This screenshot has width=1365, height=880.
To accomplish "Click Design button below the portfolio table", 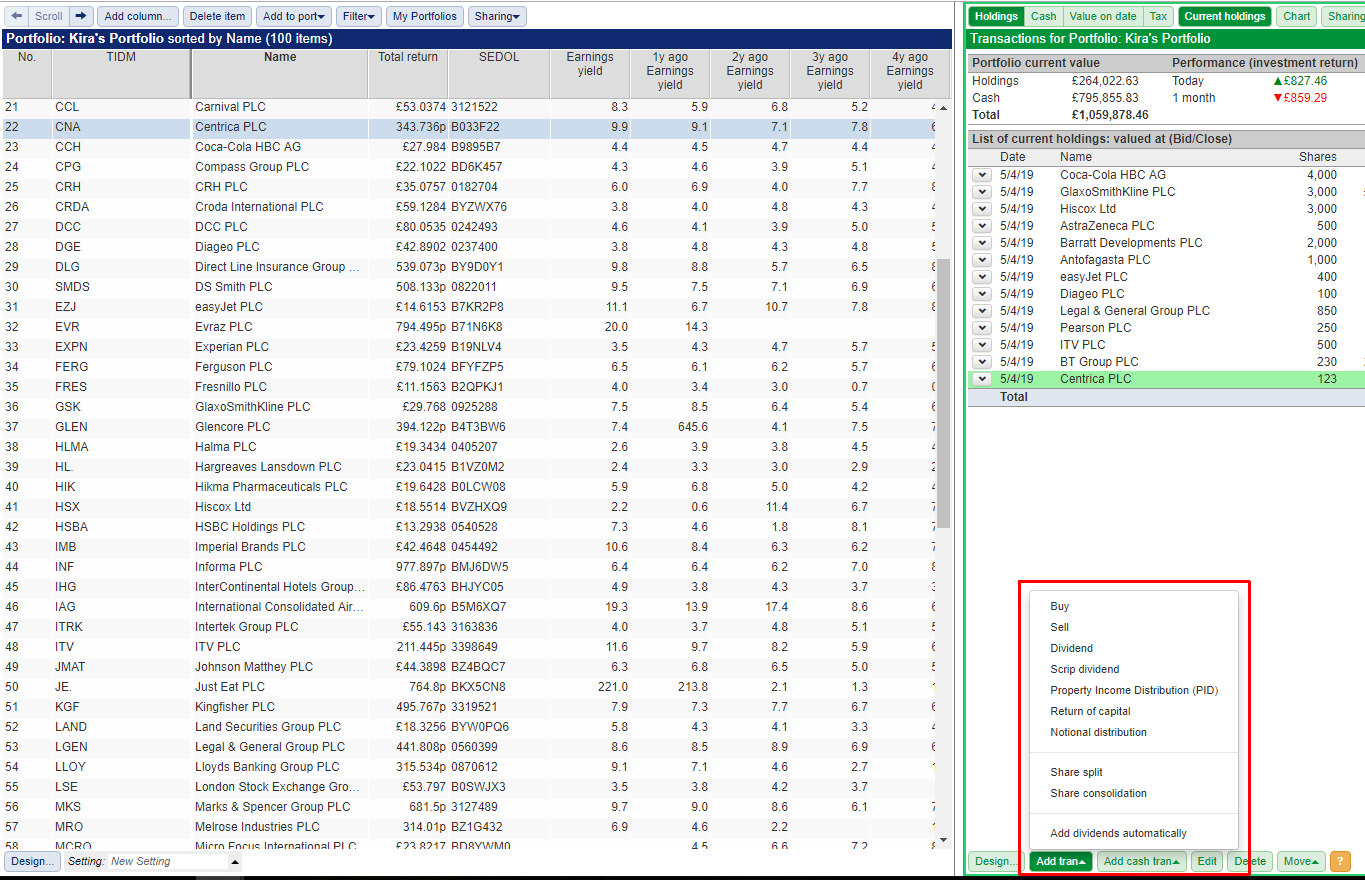I will click(x=33, y=861).
